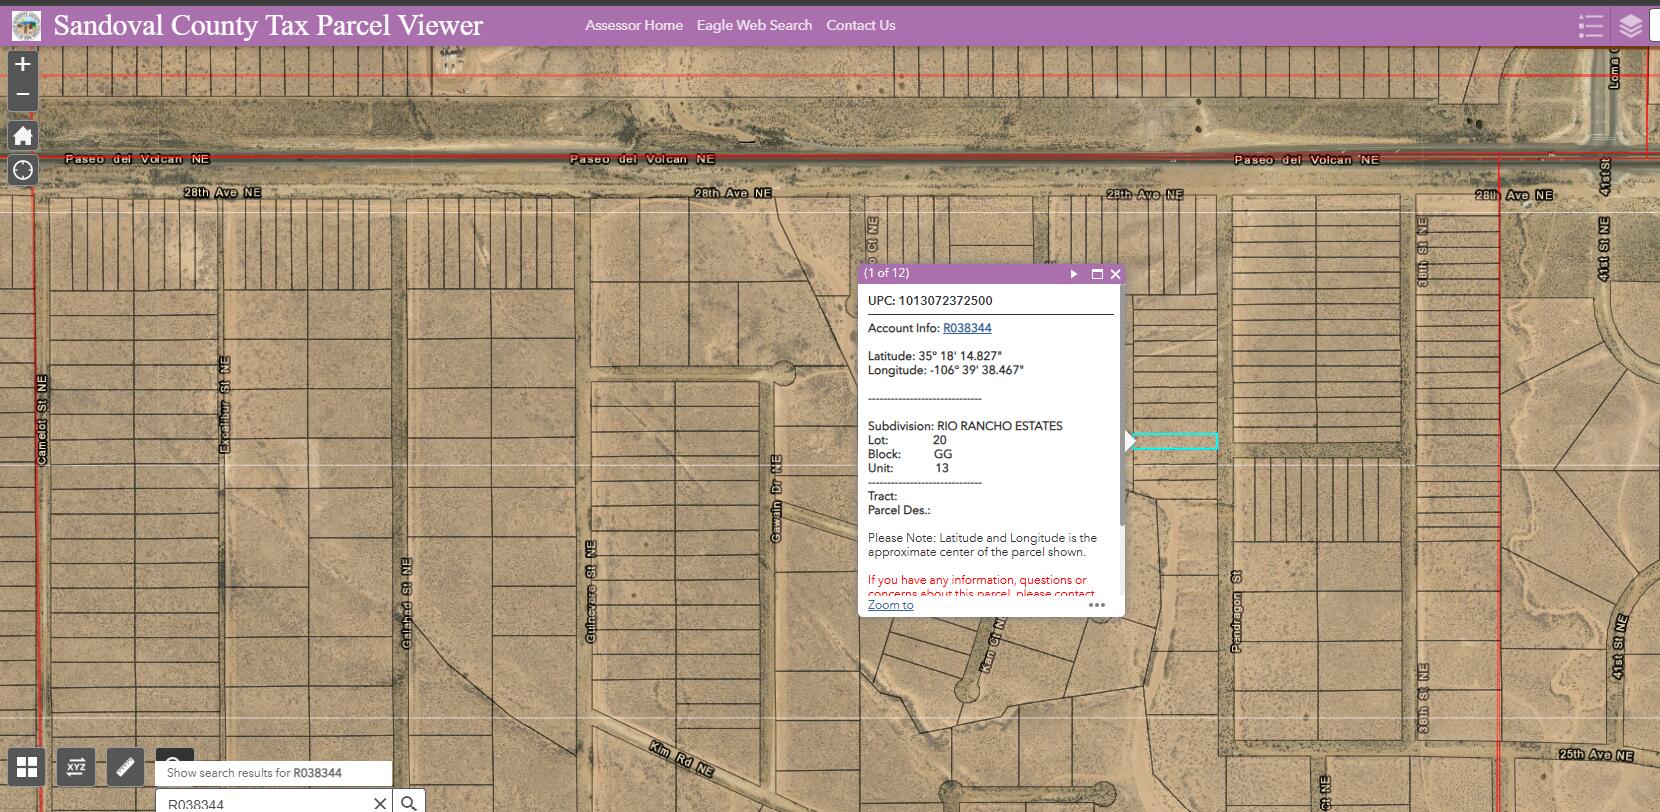This screenshot has width=1660, height=812.
Task: Click the highlighted cyan parcel on the map
Action: [1175, 442]
